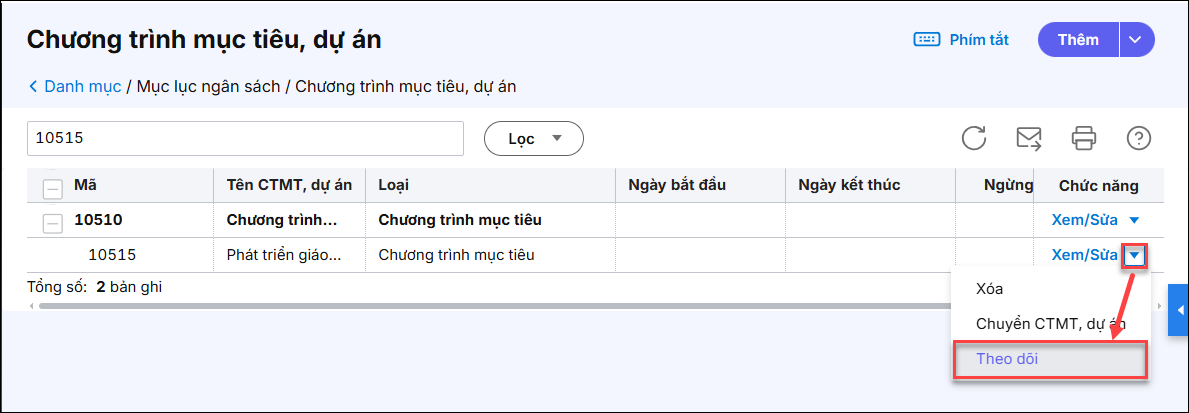
Task: Open help via the question mark icon
Action: point(1138,138)
